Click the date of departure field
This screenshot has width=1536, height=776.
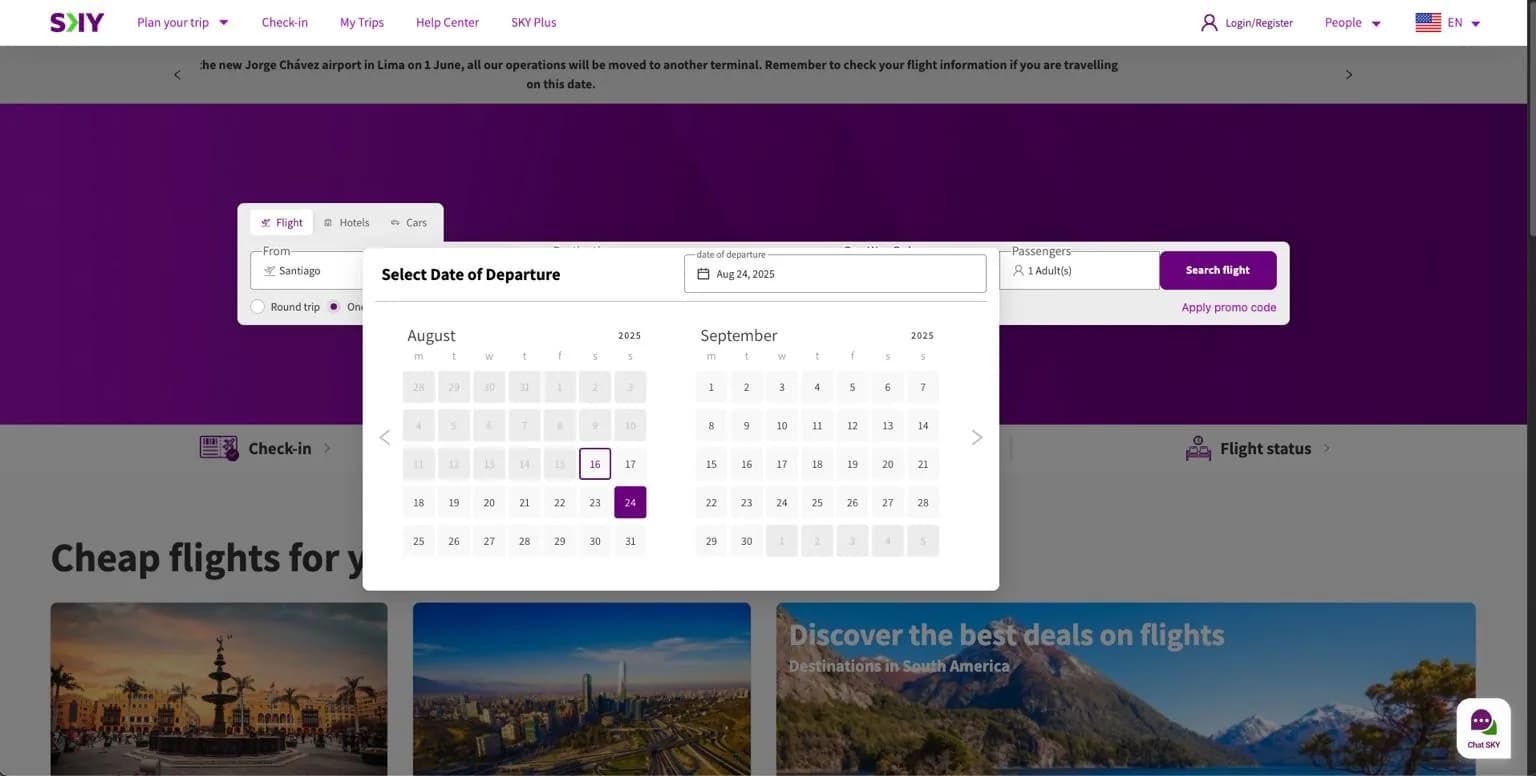click(835, 273)
